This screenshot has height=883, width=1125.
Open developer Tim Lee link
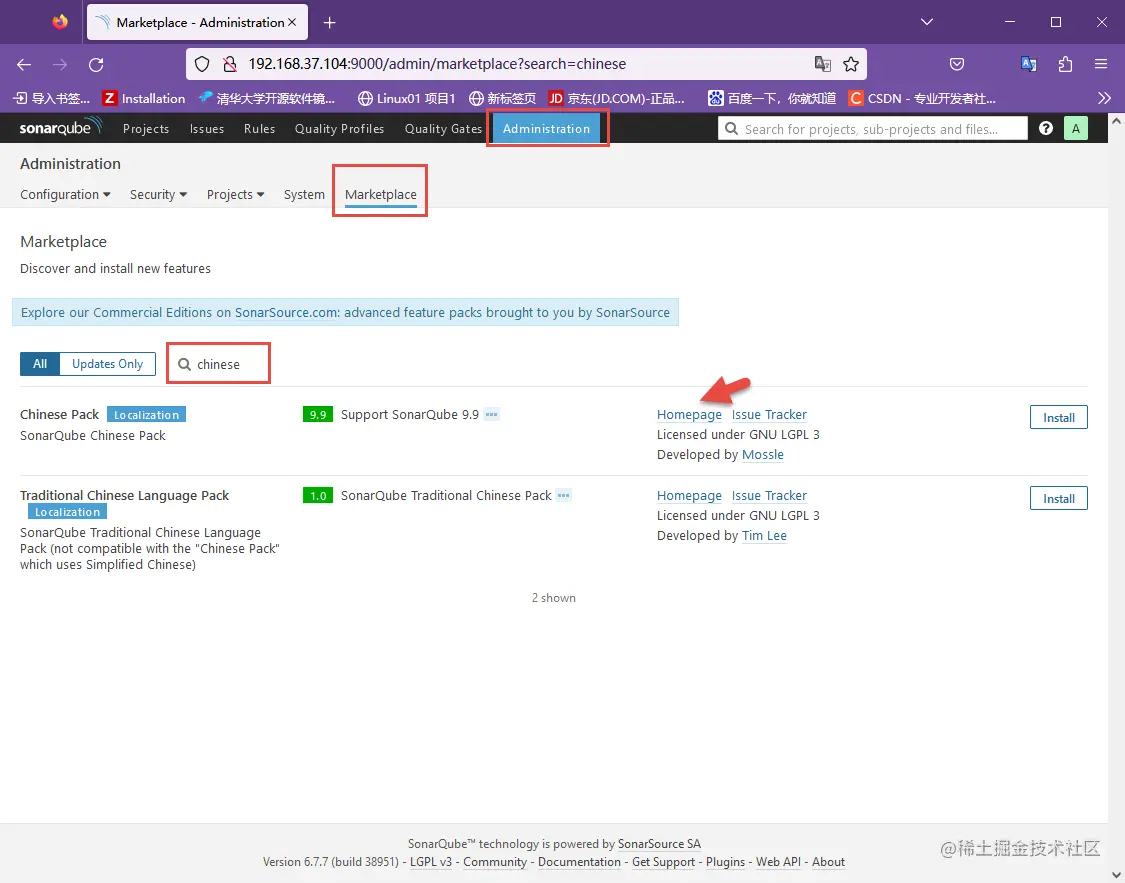764,536
